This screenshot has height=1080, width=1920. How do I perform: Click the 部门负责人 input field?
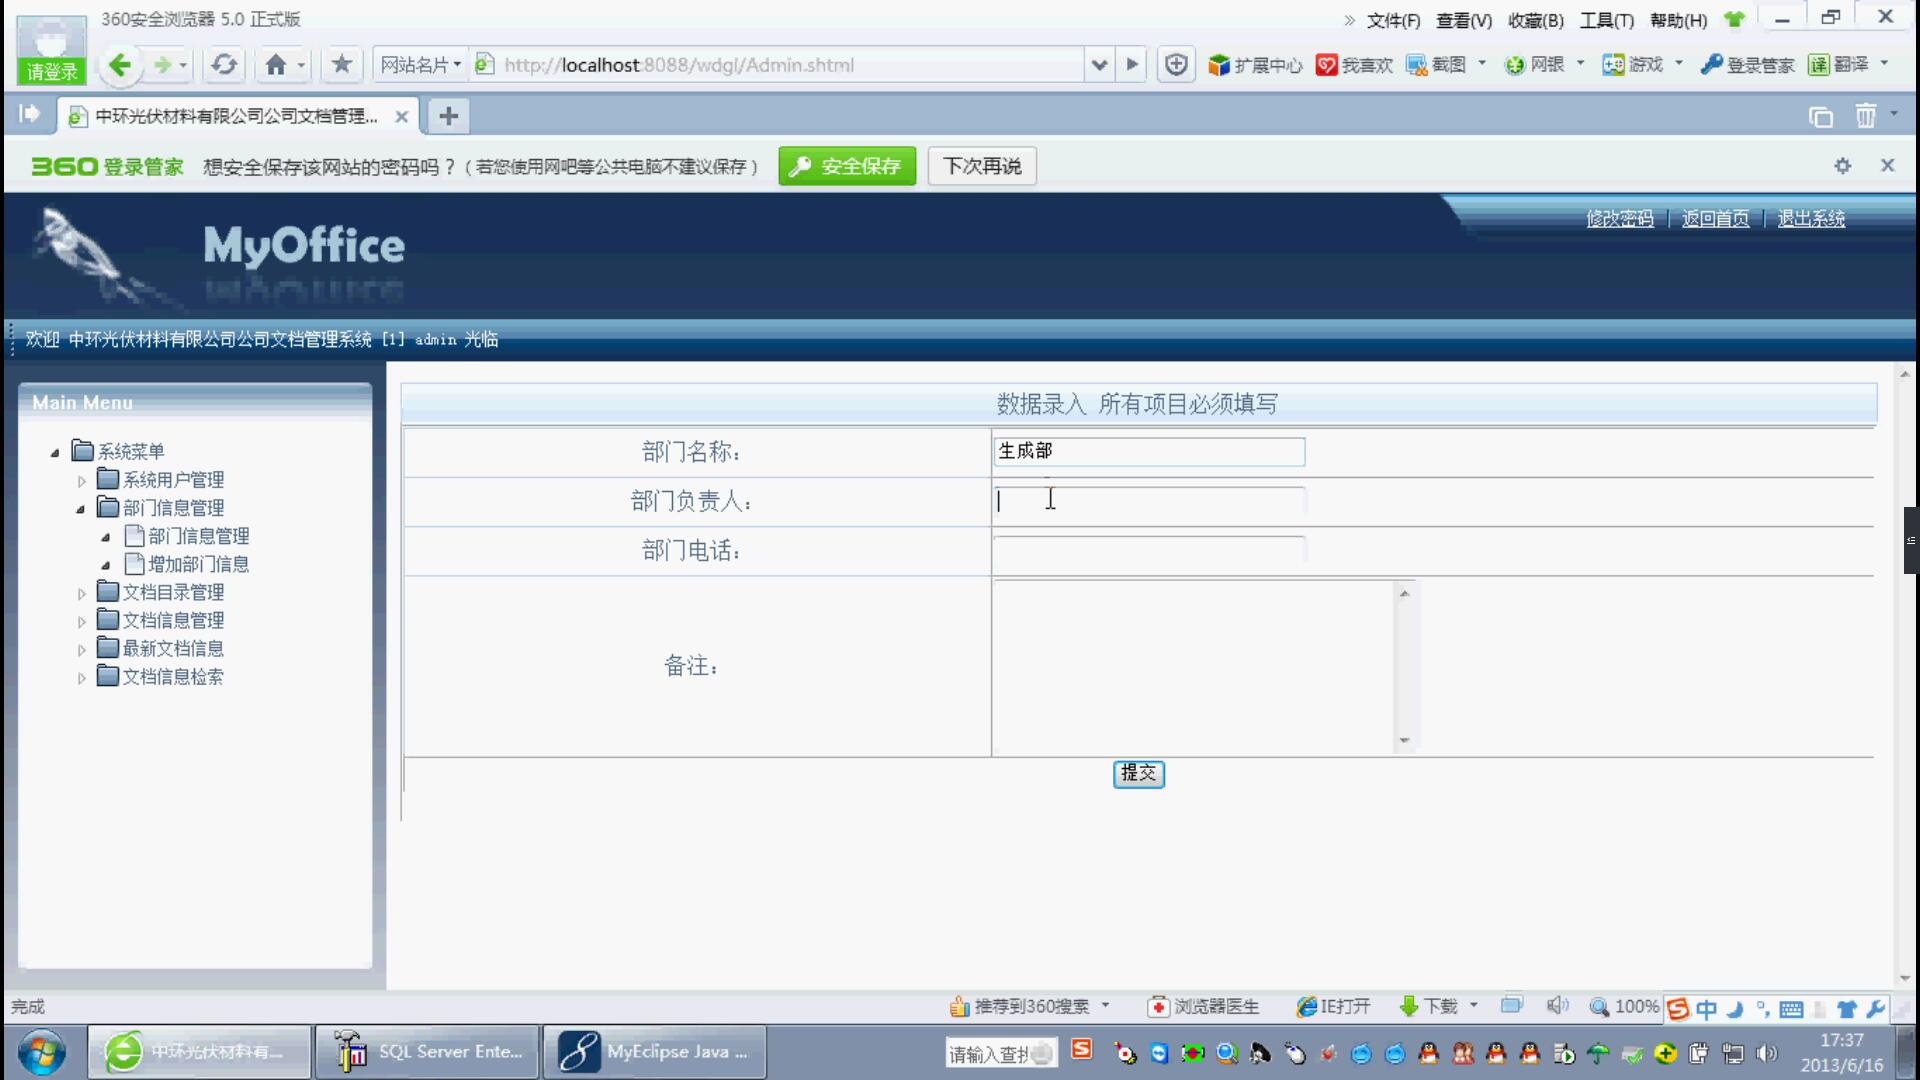point(1149,501)
